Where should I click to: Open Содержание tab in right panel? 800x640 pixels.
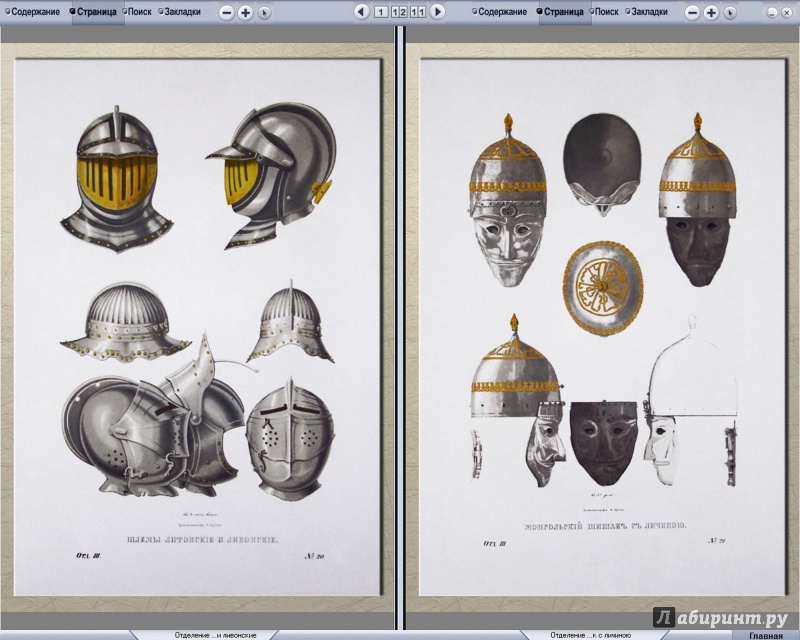499,11
